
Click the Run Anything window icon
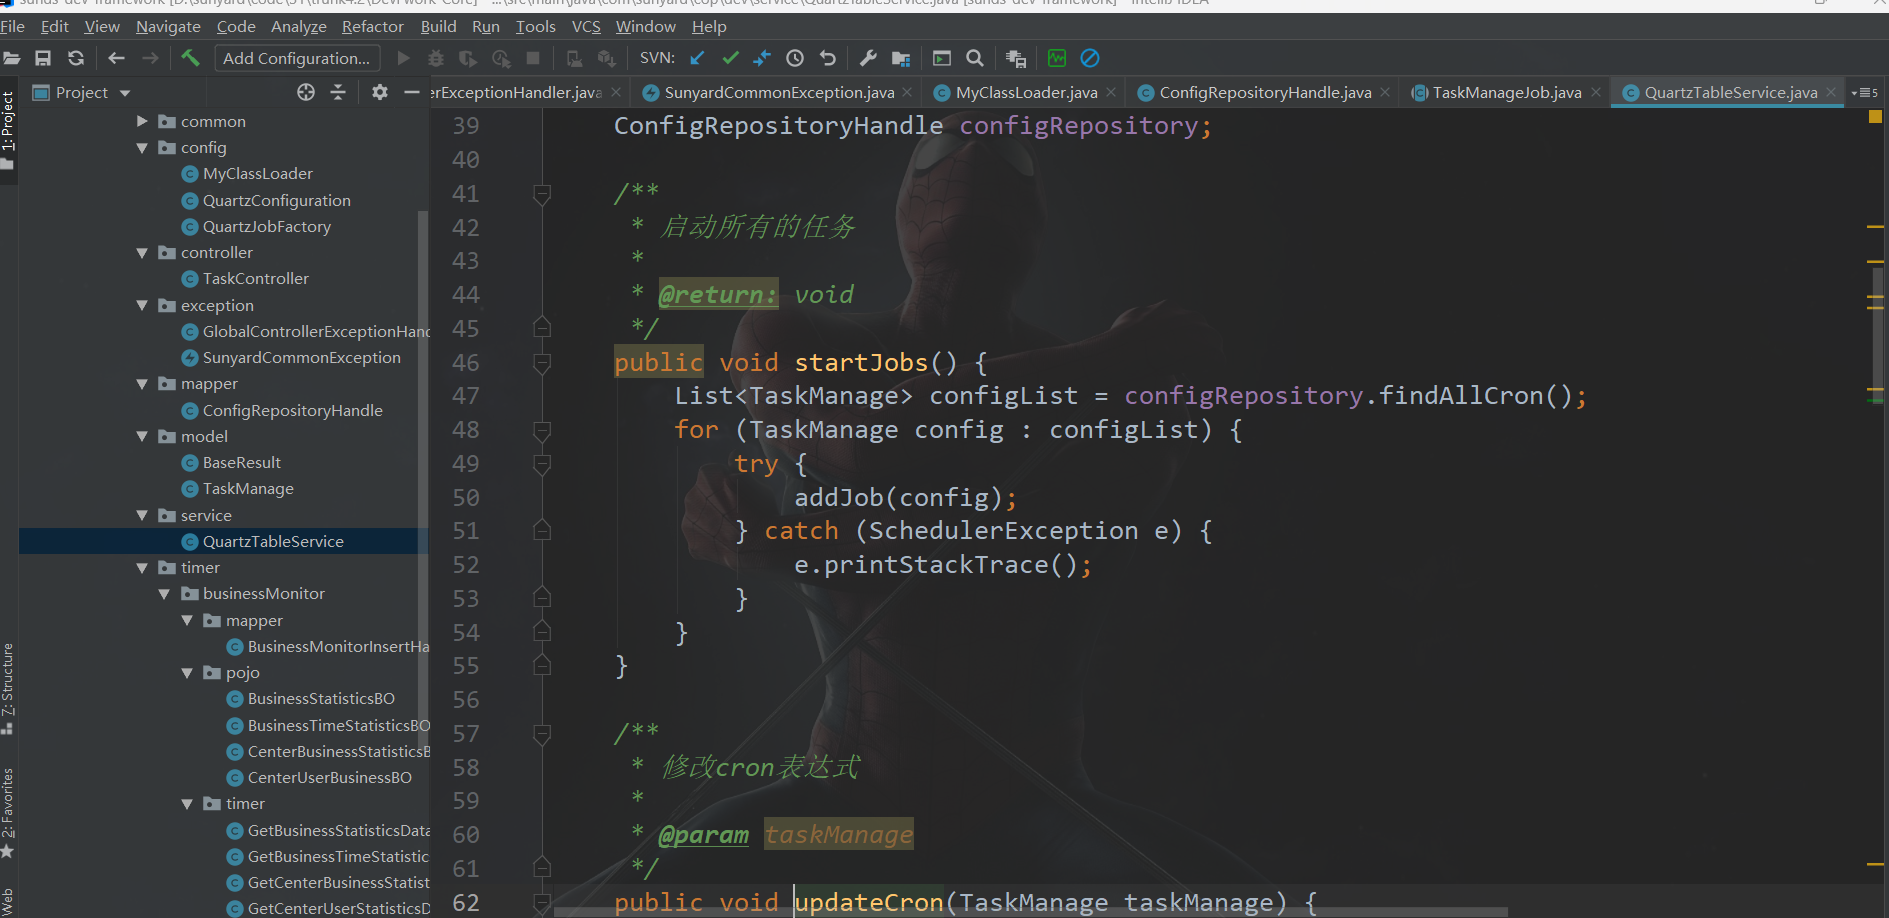942,58
